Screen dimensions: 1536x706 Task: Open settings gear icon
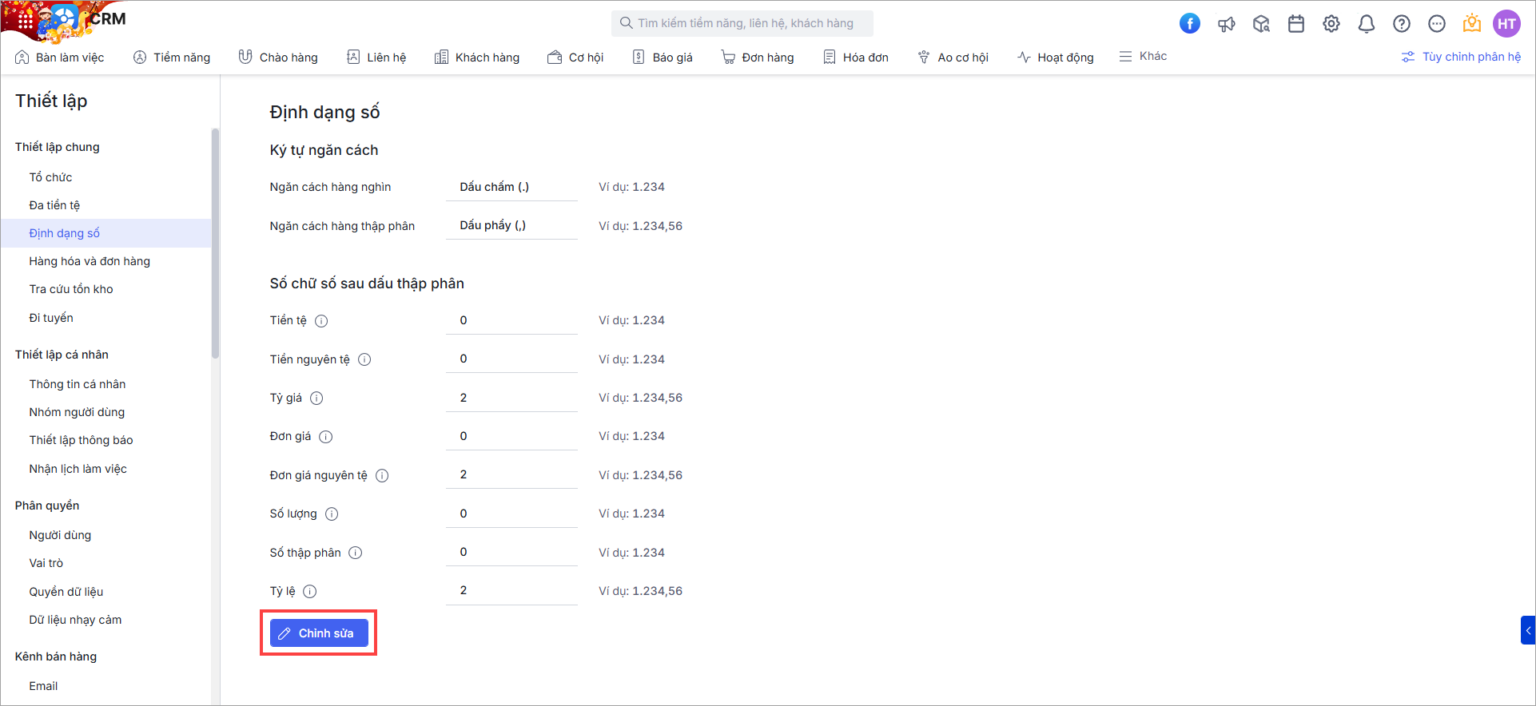(1331, 24)
